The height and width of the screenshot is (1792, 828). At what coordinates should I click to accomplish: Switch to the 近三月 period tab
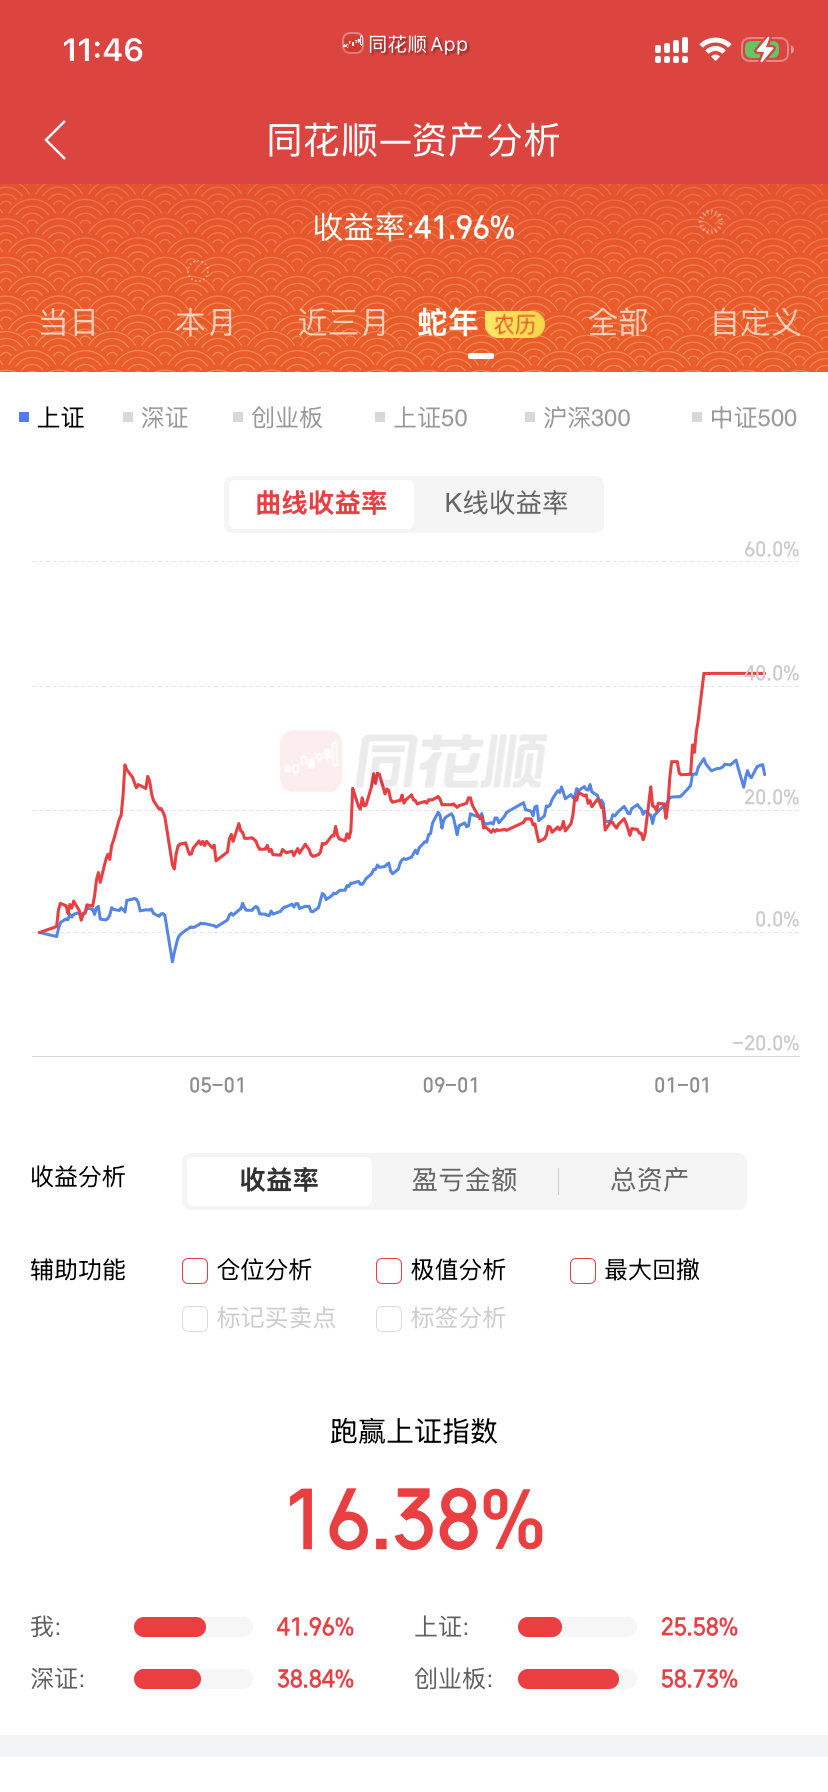point(342,323)
